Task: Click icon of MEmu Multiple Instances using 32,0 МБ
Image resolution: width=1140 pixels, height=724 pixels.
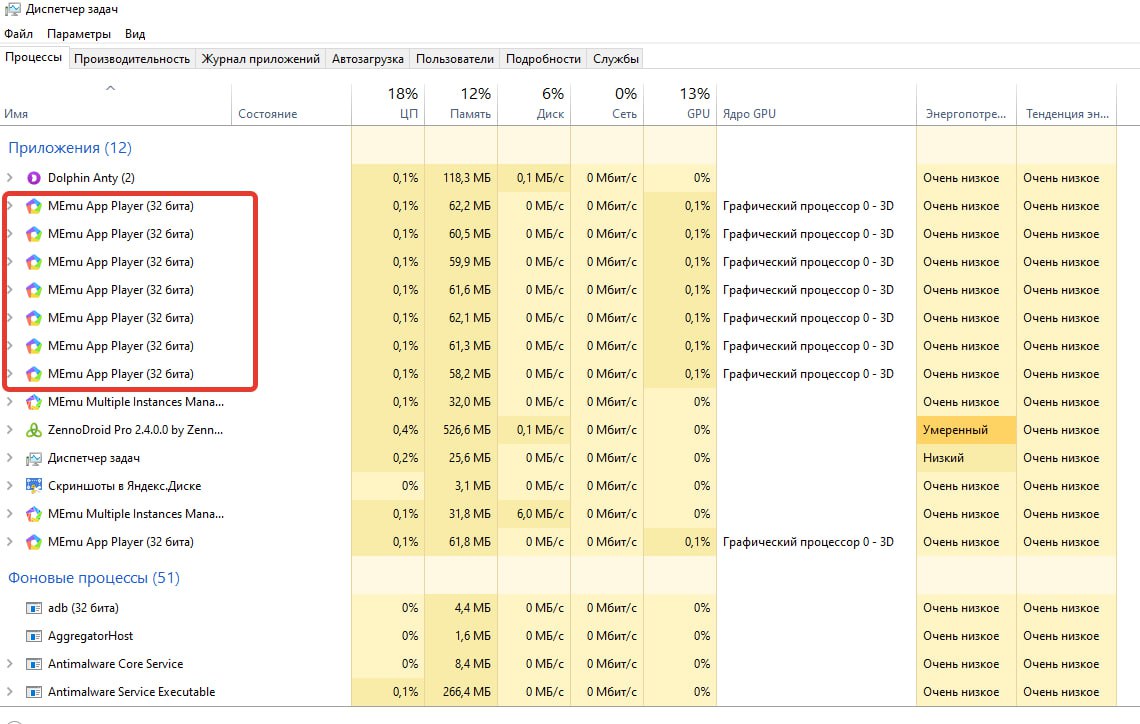Action: click(x=33, y=402)
